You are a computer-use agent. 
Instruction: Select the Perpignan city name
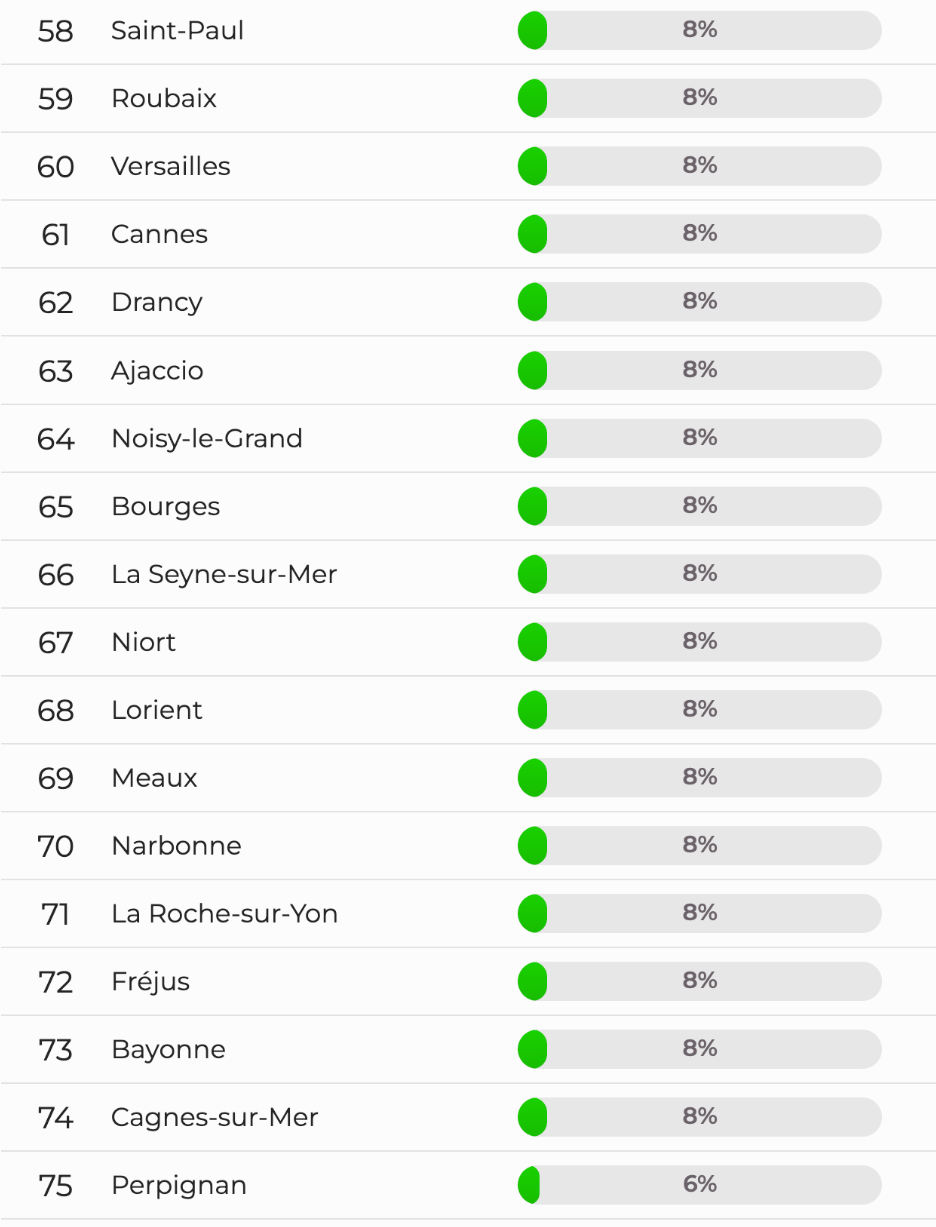[x=179, y=1186]
